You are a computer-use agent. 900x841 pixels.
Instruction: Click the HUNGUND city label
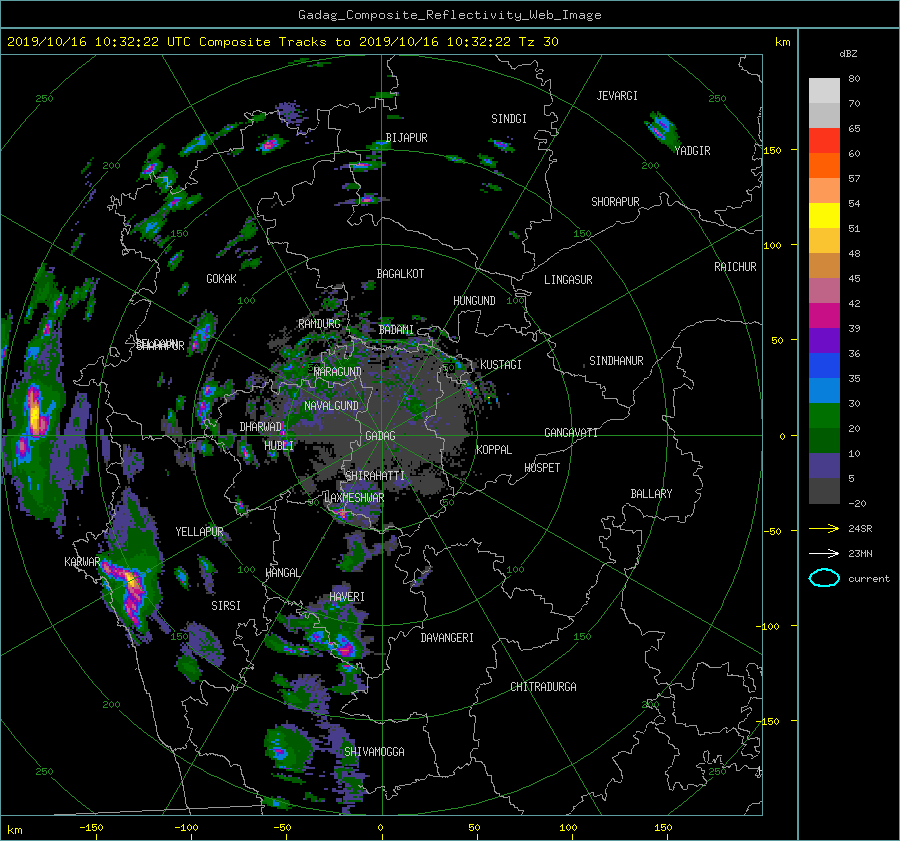(x=474, y=301)
